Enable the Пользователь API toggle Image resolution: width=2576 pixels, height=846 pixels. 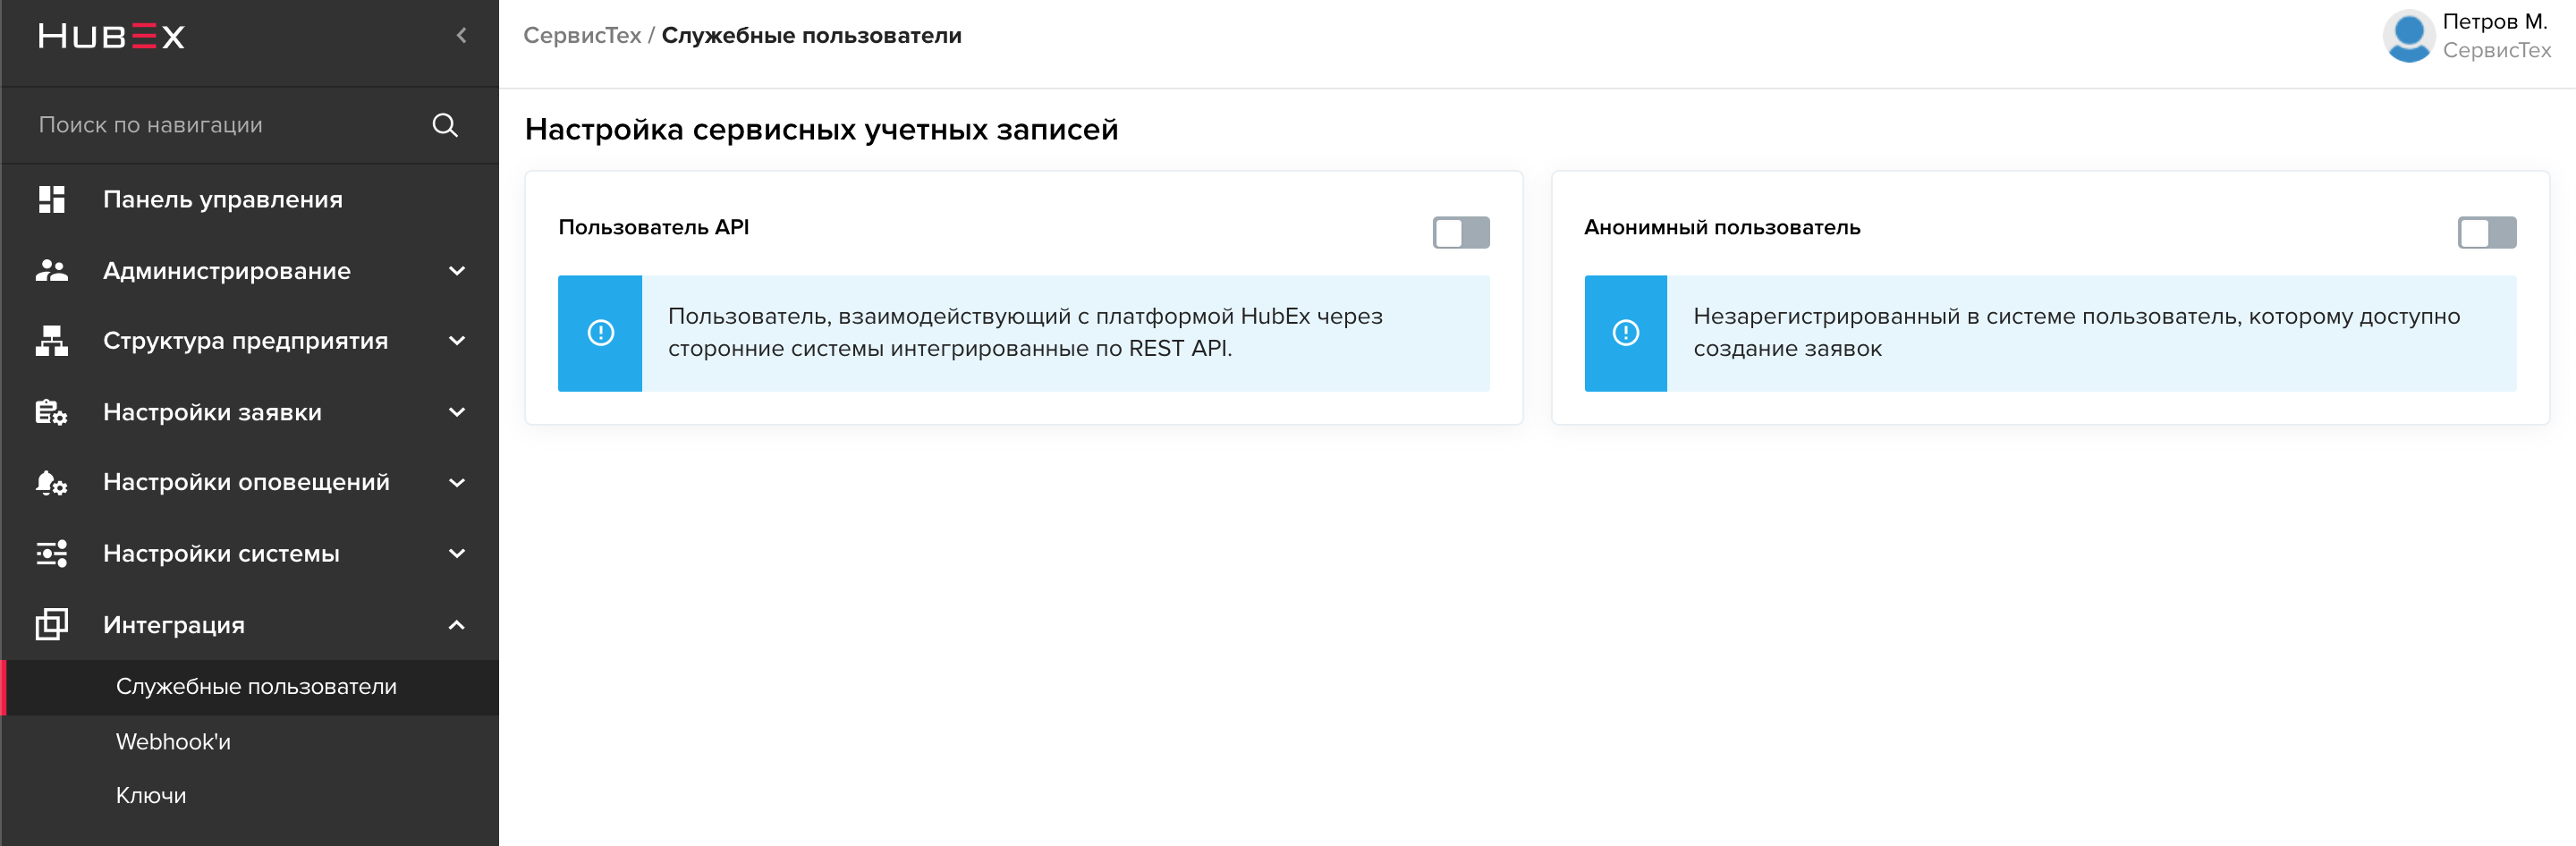(1461, 232)
